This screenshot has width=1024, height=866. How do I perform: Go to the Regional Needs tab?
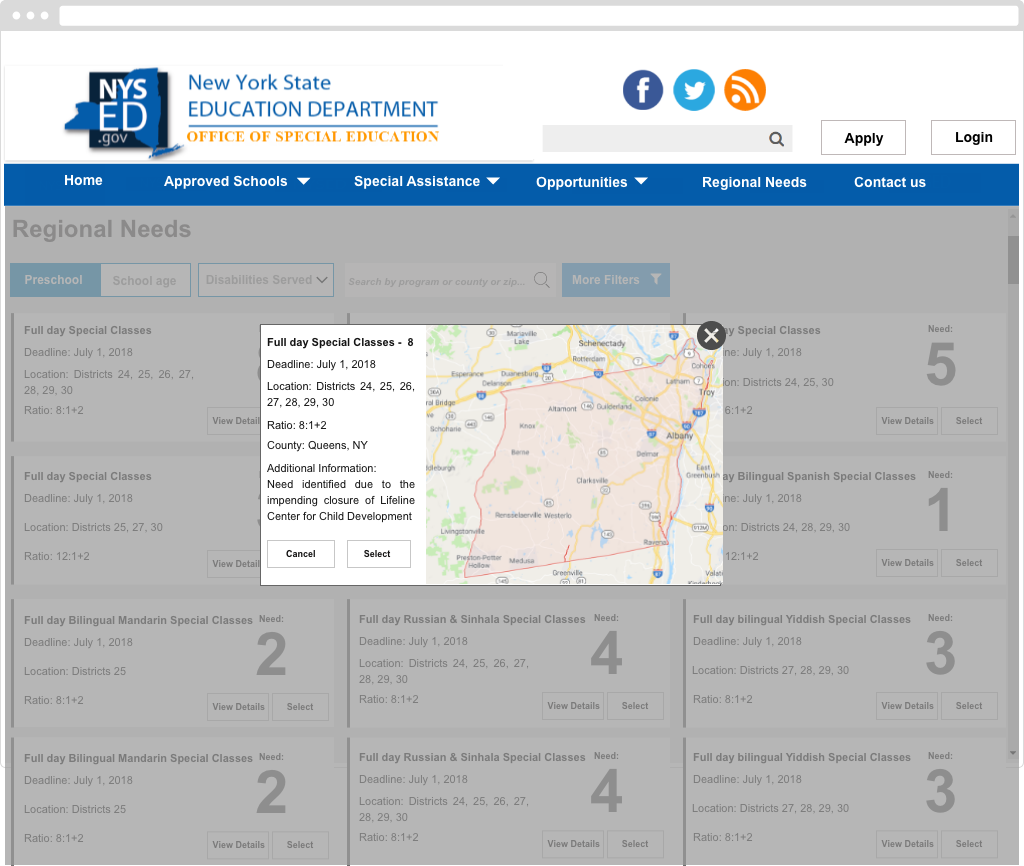pyautogui.click(x=754, y=182)
